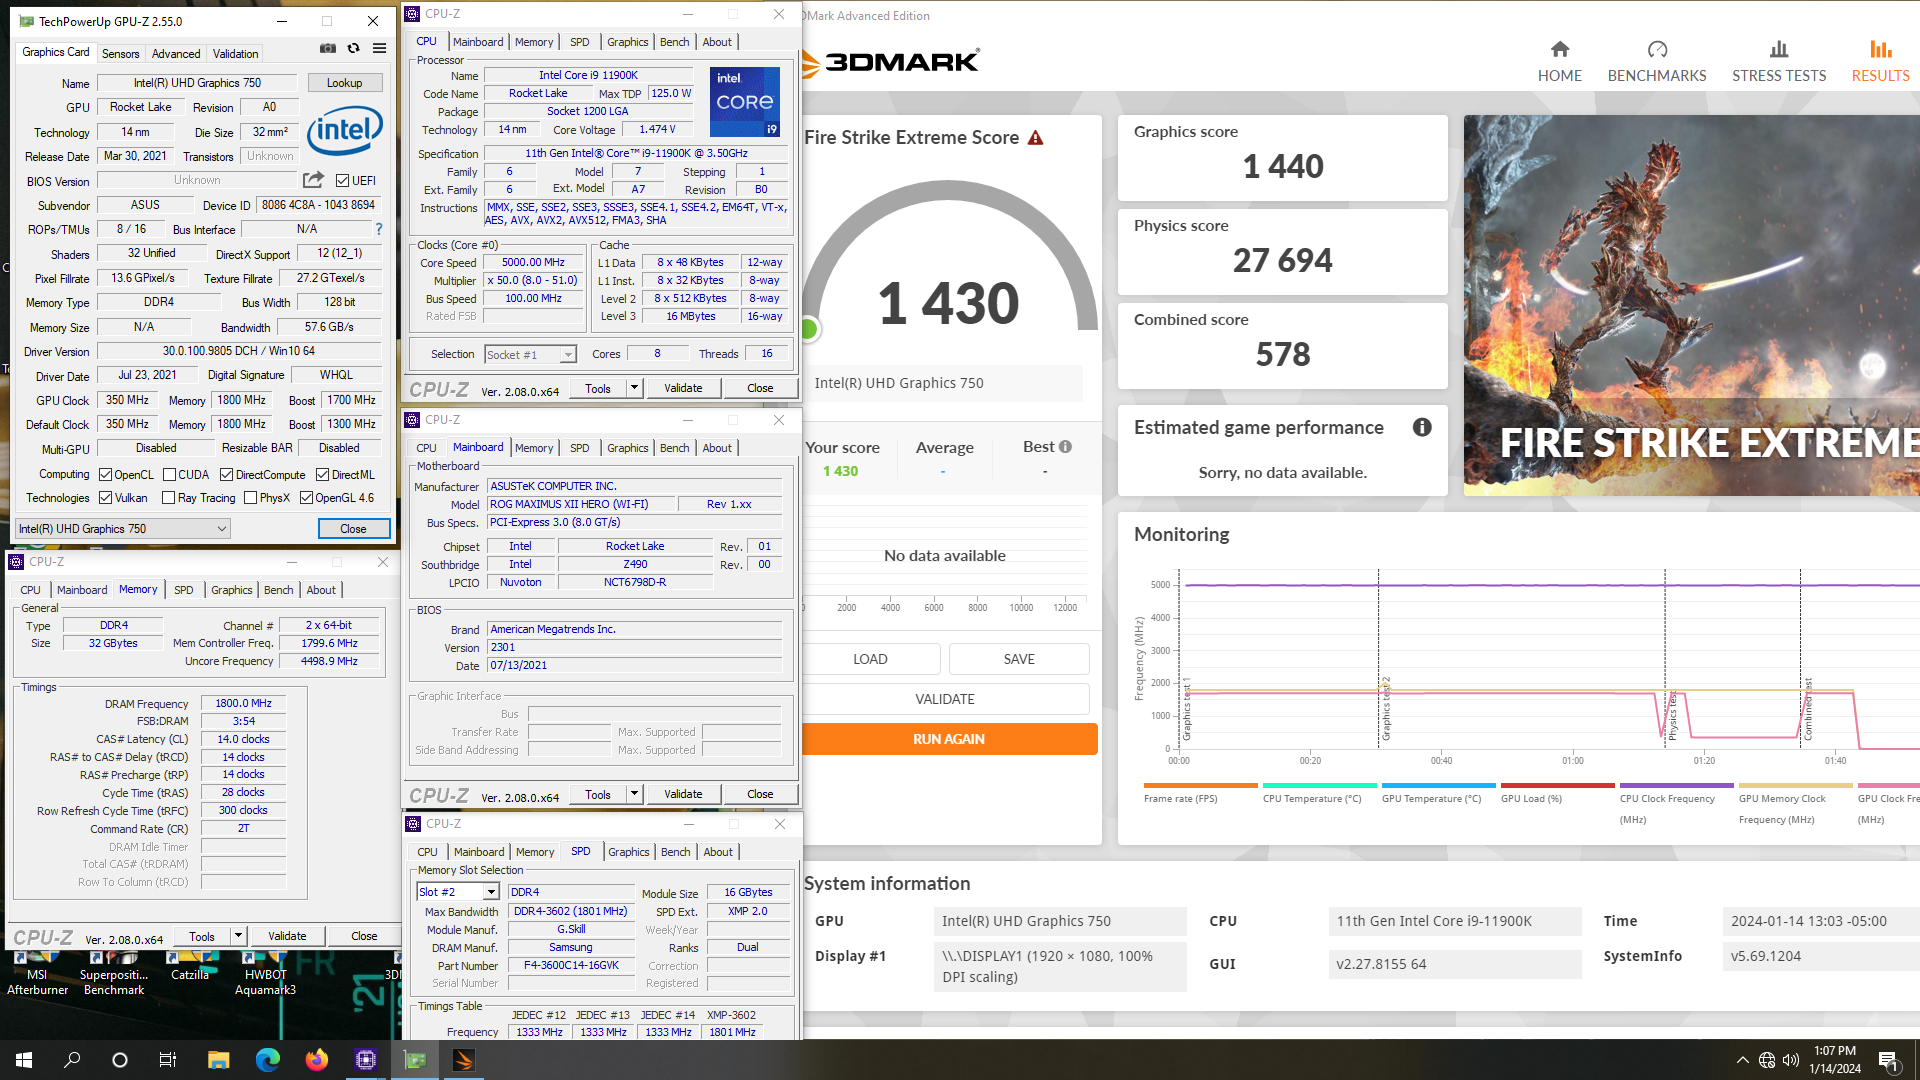This screenshot has width=1920, height=1080.
Task: Click the 3DMark SAVE button
Action: click(x=1019, y=659)
